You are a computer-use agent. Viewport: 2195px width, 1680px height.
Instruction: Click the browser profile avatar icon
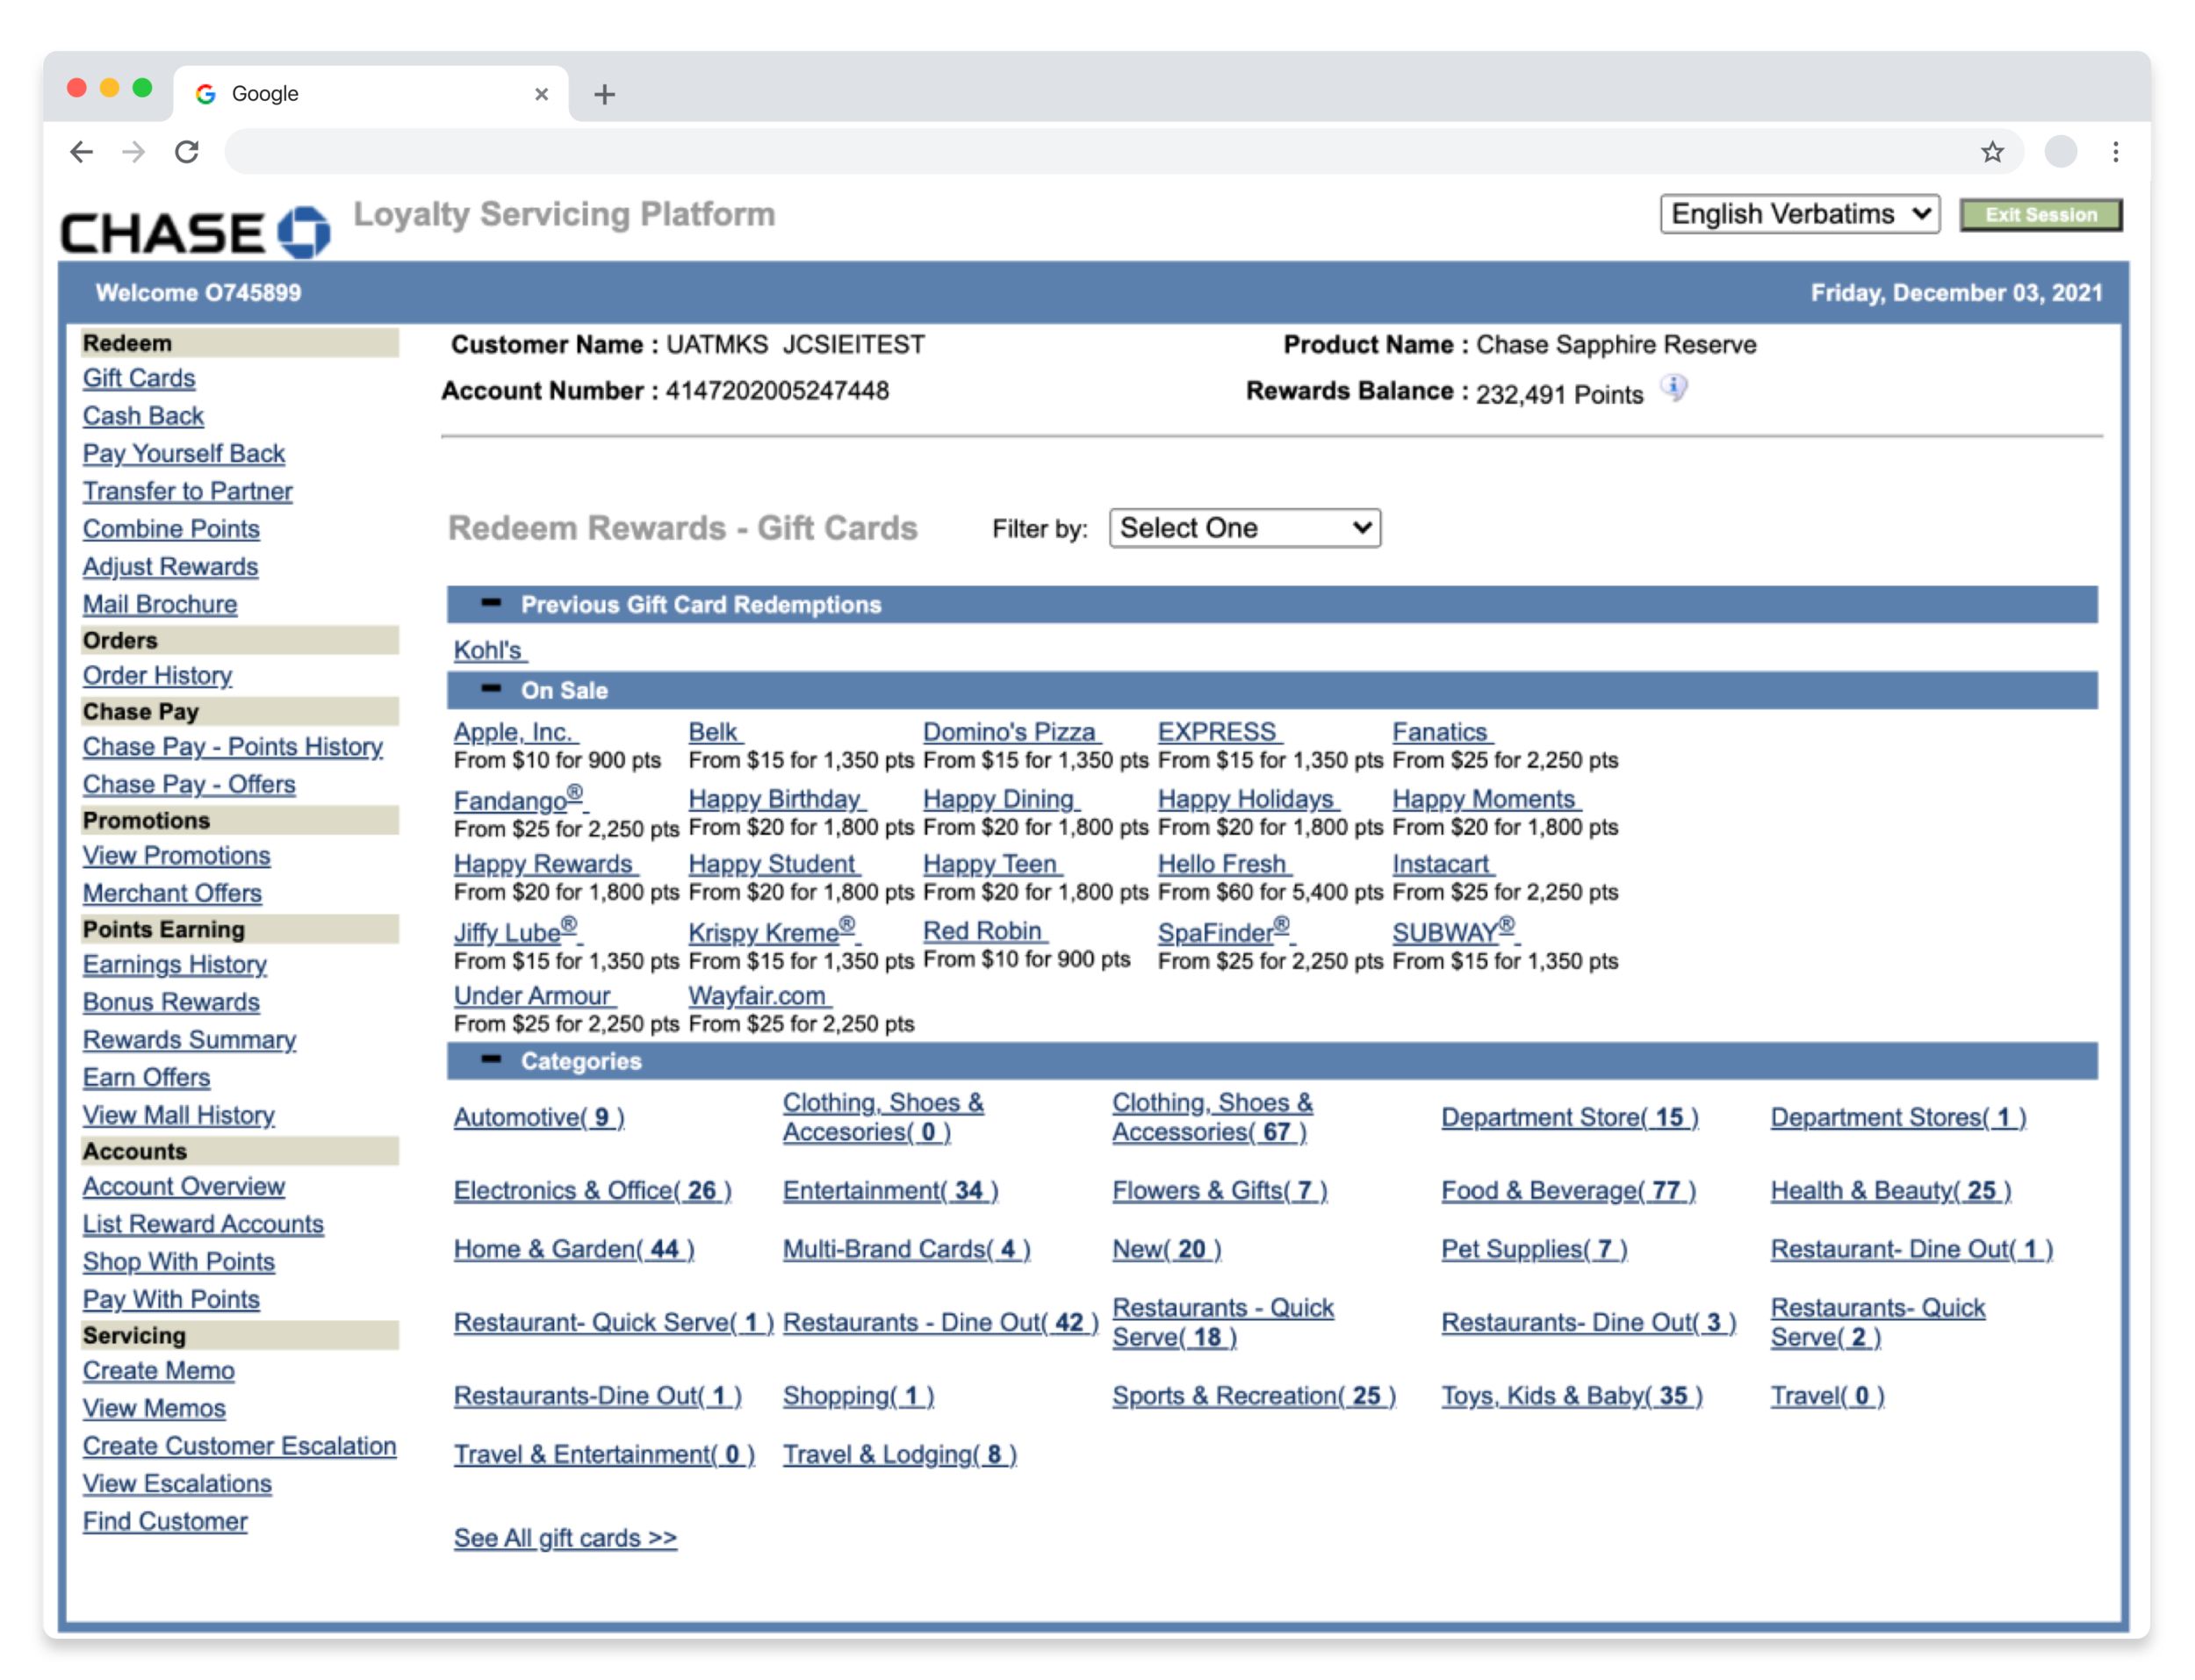[x=2060, y=152]
